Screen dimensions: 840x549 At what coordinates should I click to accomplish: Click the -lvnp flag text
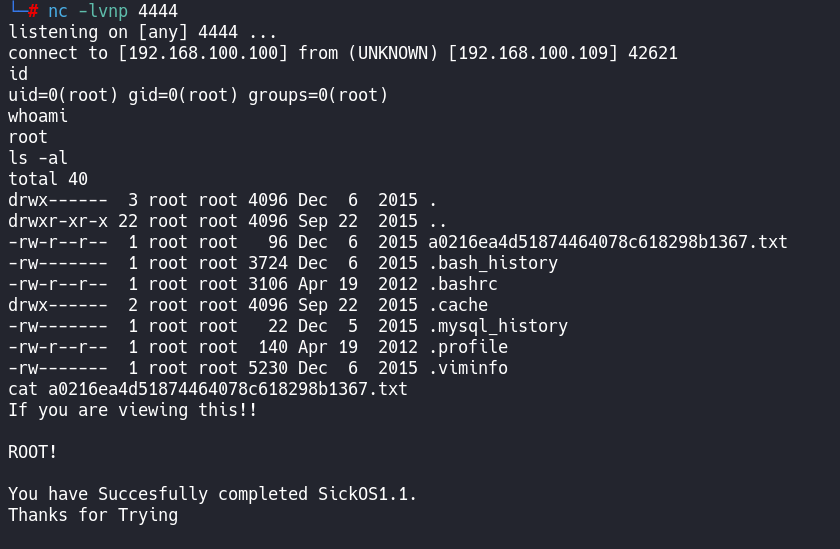103,11
